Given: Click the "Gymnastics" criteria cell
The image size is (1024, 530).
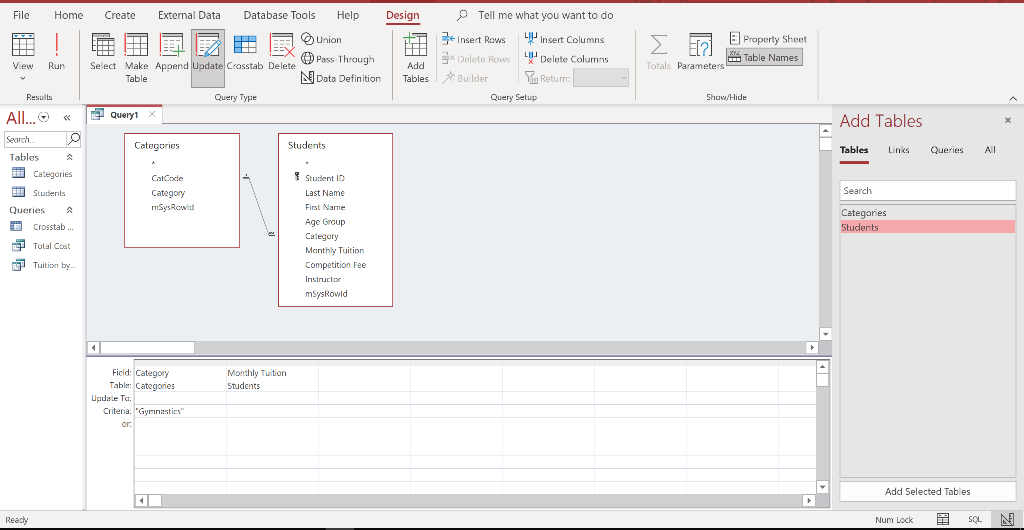Looking at the screenshot, I should pyautogui.click(x=180, y=412).
